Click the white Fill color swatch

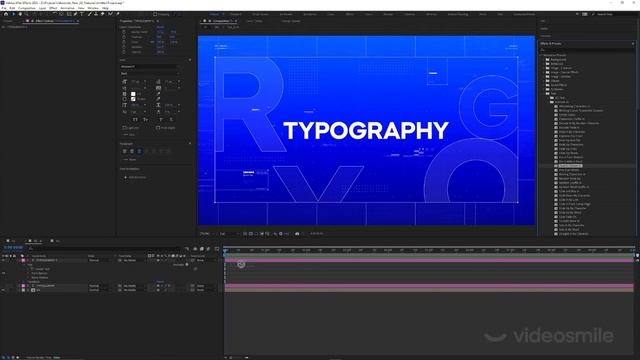coord(133,94)
